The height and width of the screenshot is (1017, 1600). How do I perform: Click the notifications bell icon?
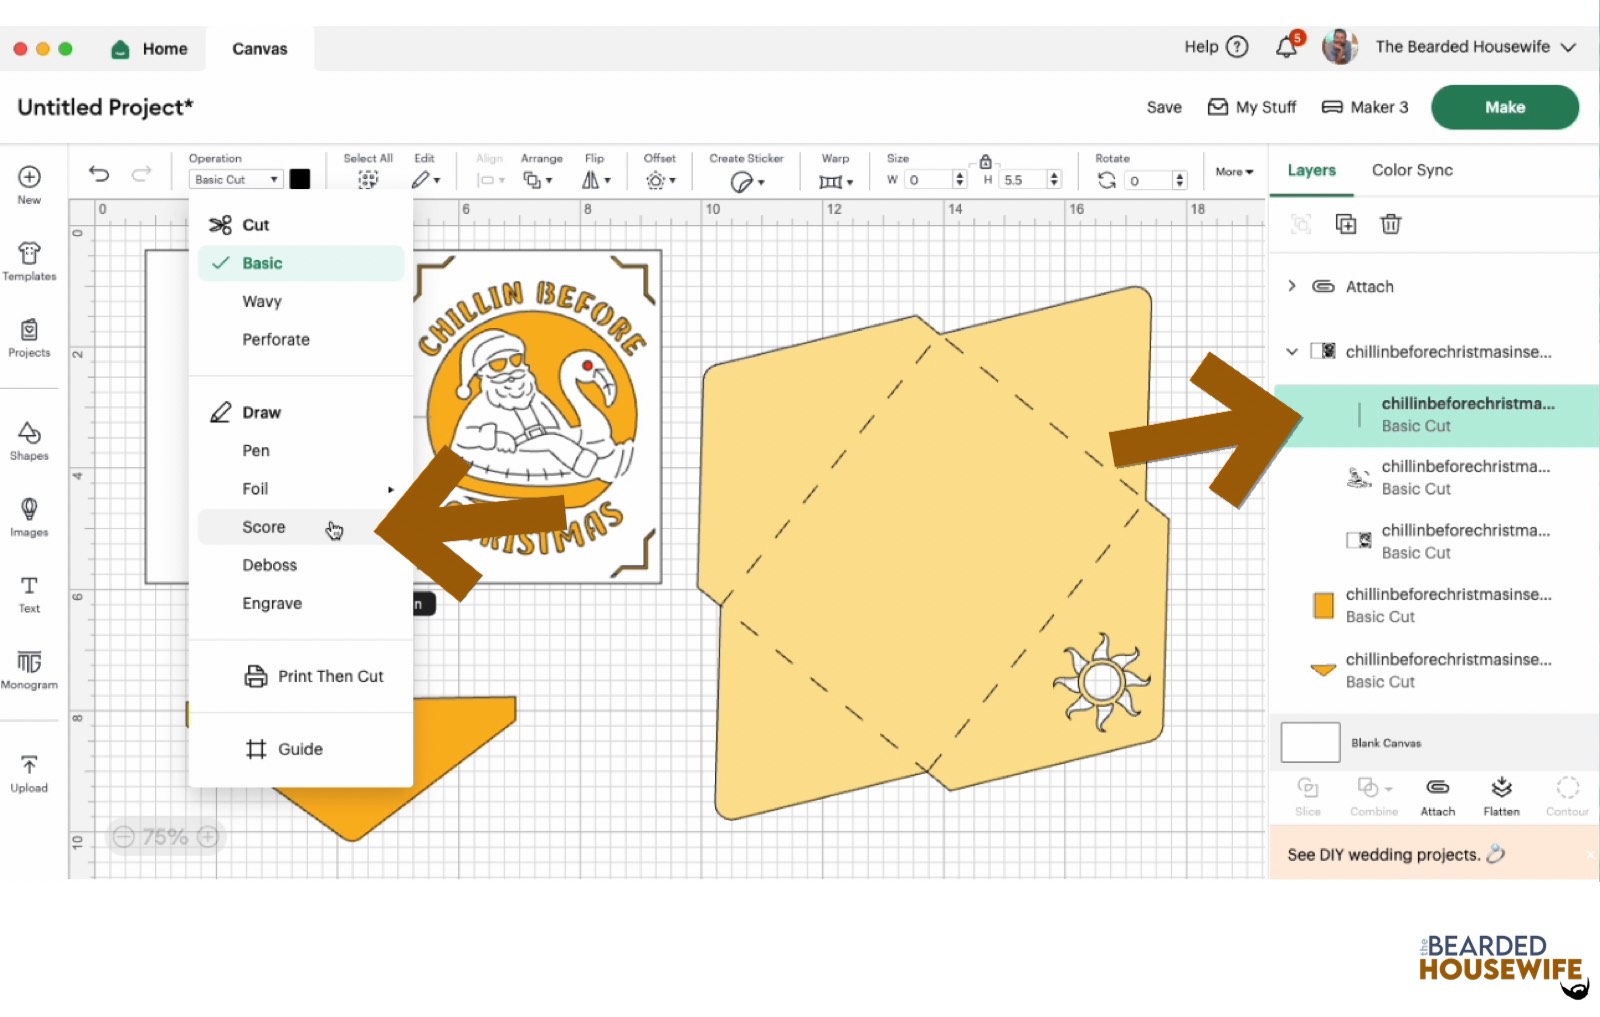pos(1287,46)
